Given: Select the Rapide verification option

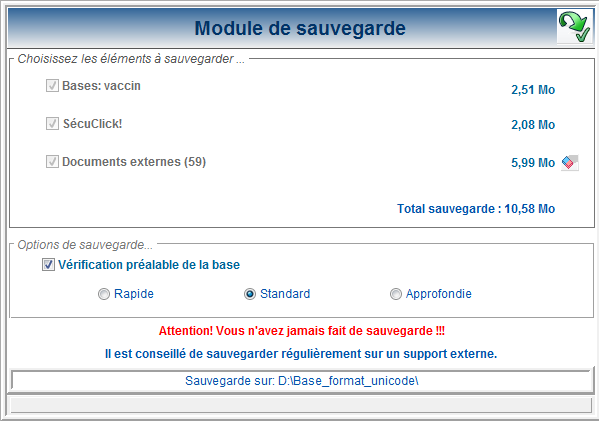Looking at the screenshot, I should pyautogui.click(x=104, y=294).
